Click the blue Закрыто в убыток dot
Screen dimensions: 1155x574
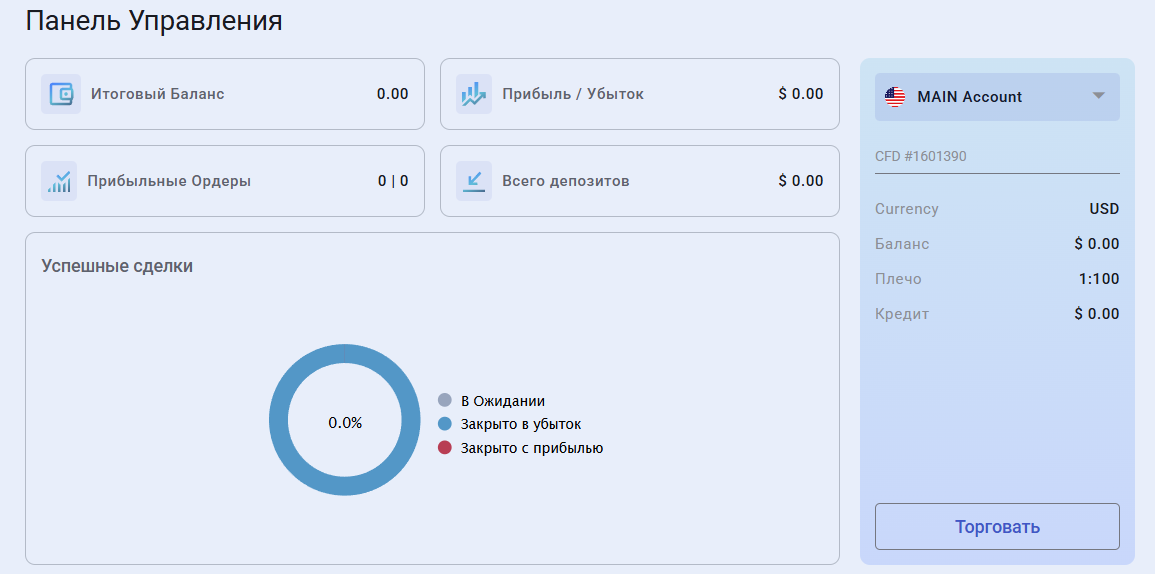tap(445, 424)
